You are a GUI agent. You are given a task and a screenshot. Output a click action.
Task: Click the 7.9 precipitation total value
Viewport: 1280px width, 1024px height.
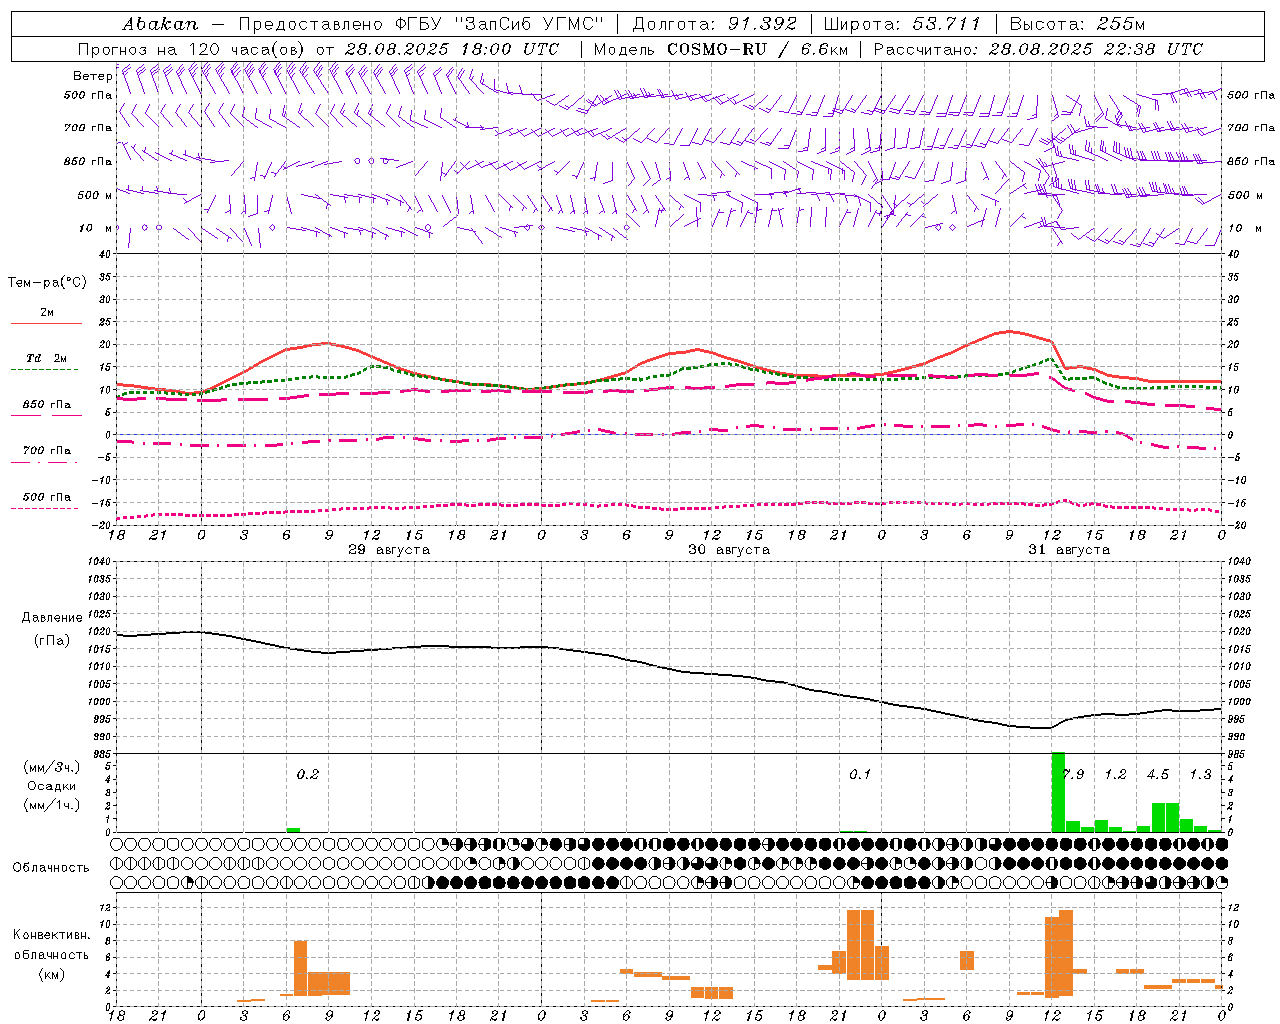pyautogui.click(x=1074, y=775)
